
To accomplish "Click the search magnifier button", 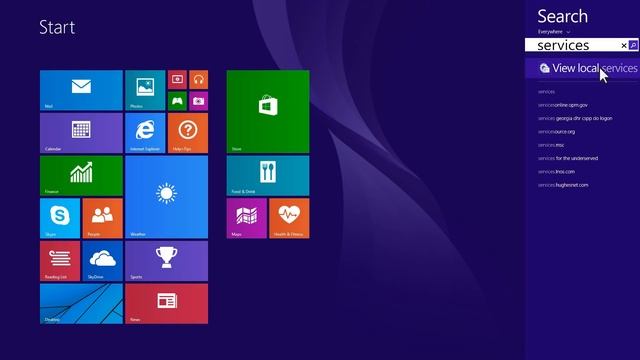I will [633, 45].
